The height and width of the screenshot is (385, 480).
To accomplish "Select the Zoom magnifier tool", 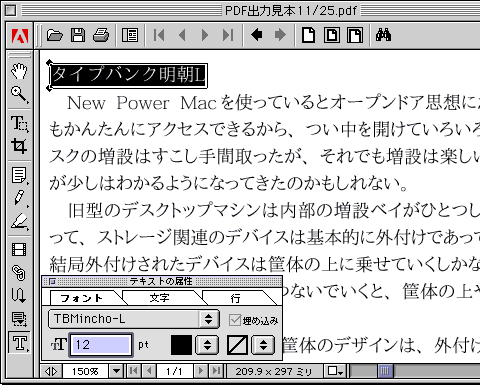I will (x=19, y=95).
